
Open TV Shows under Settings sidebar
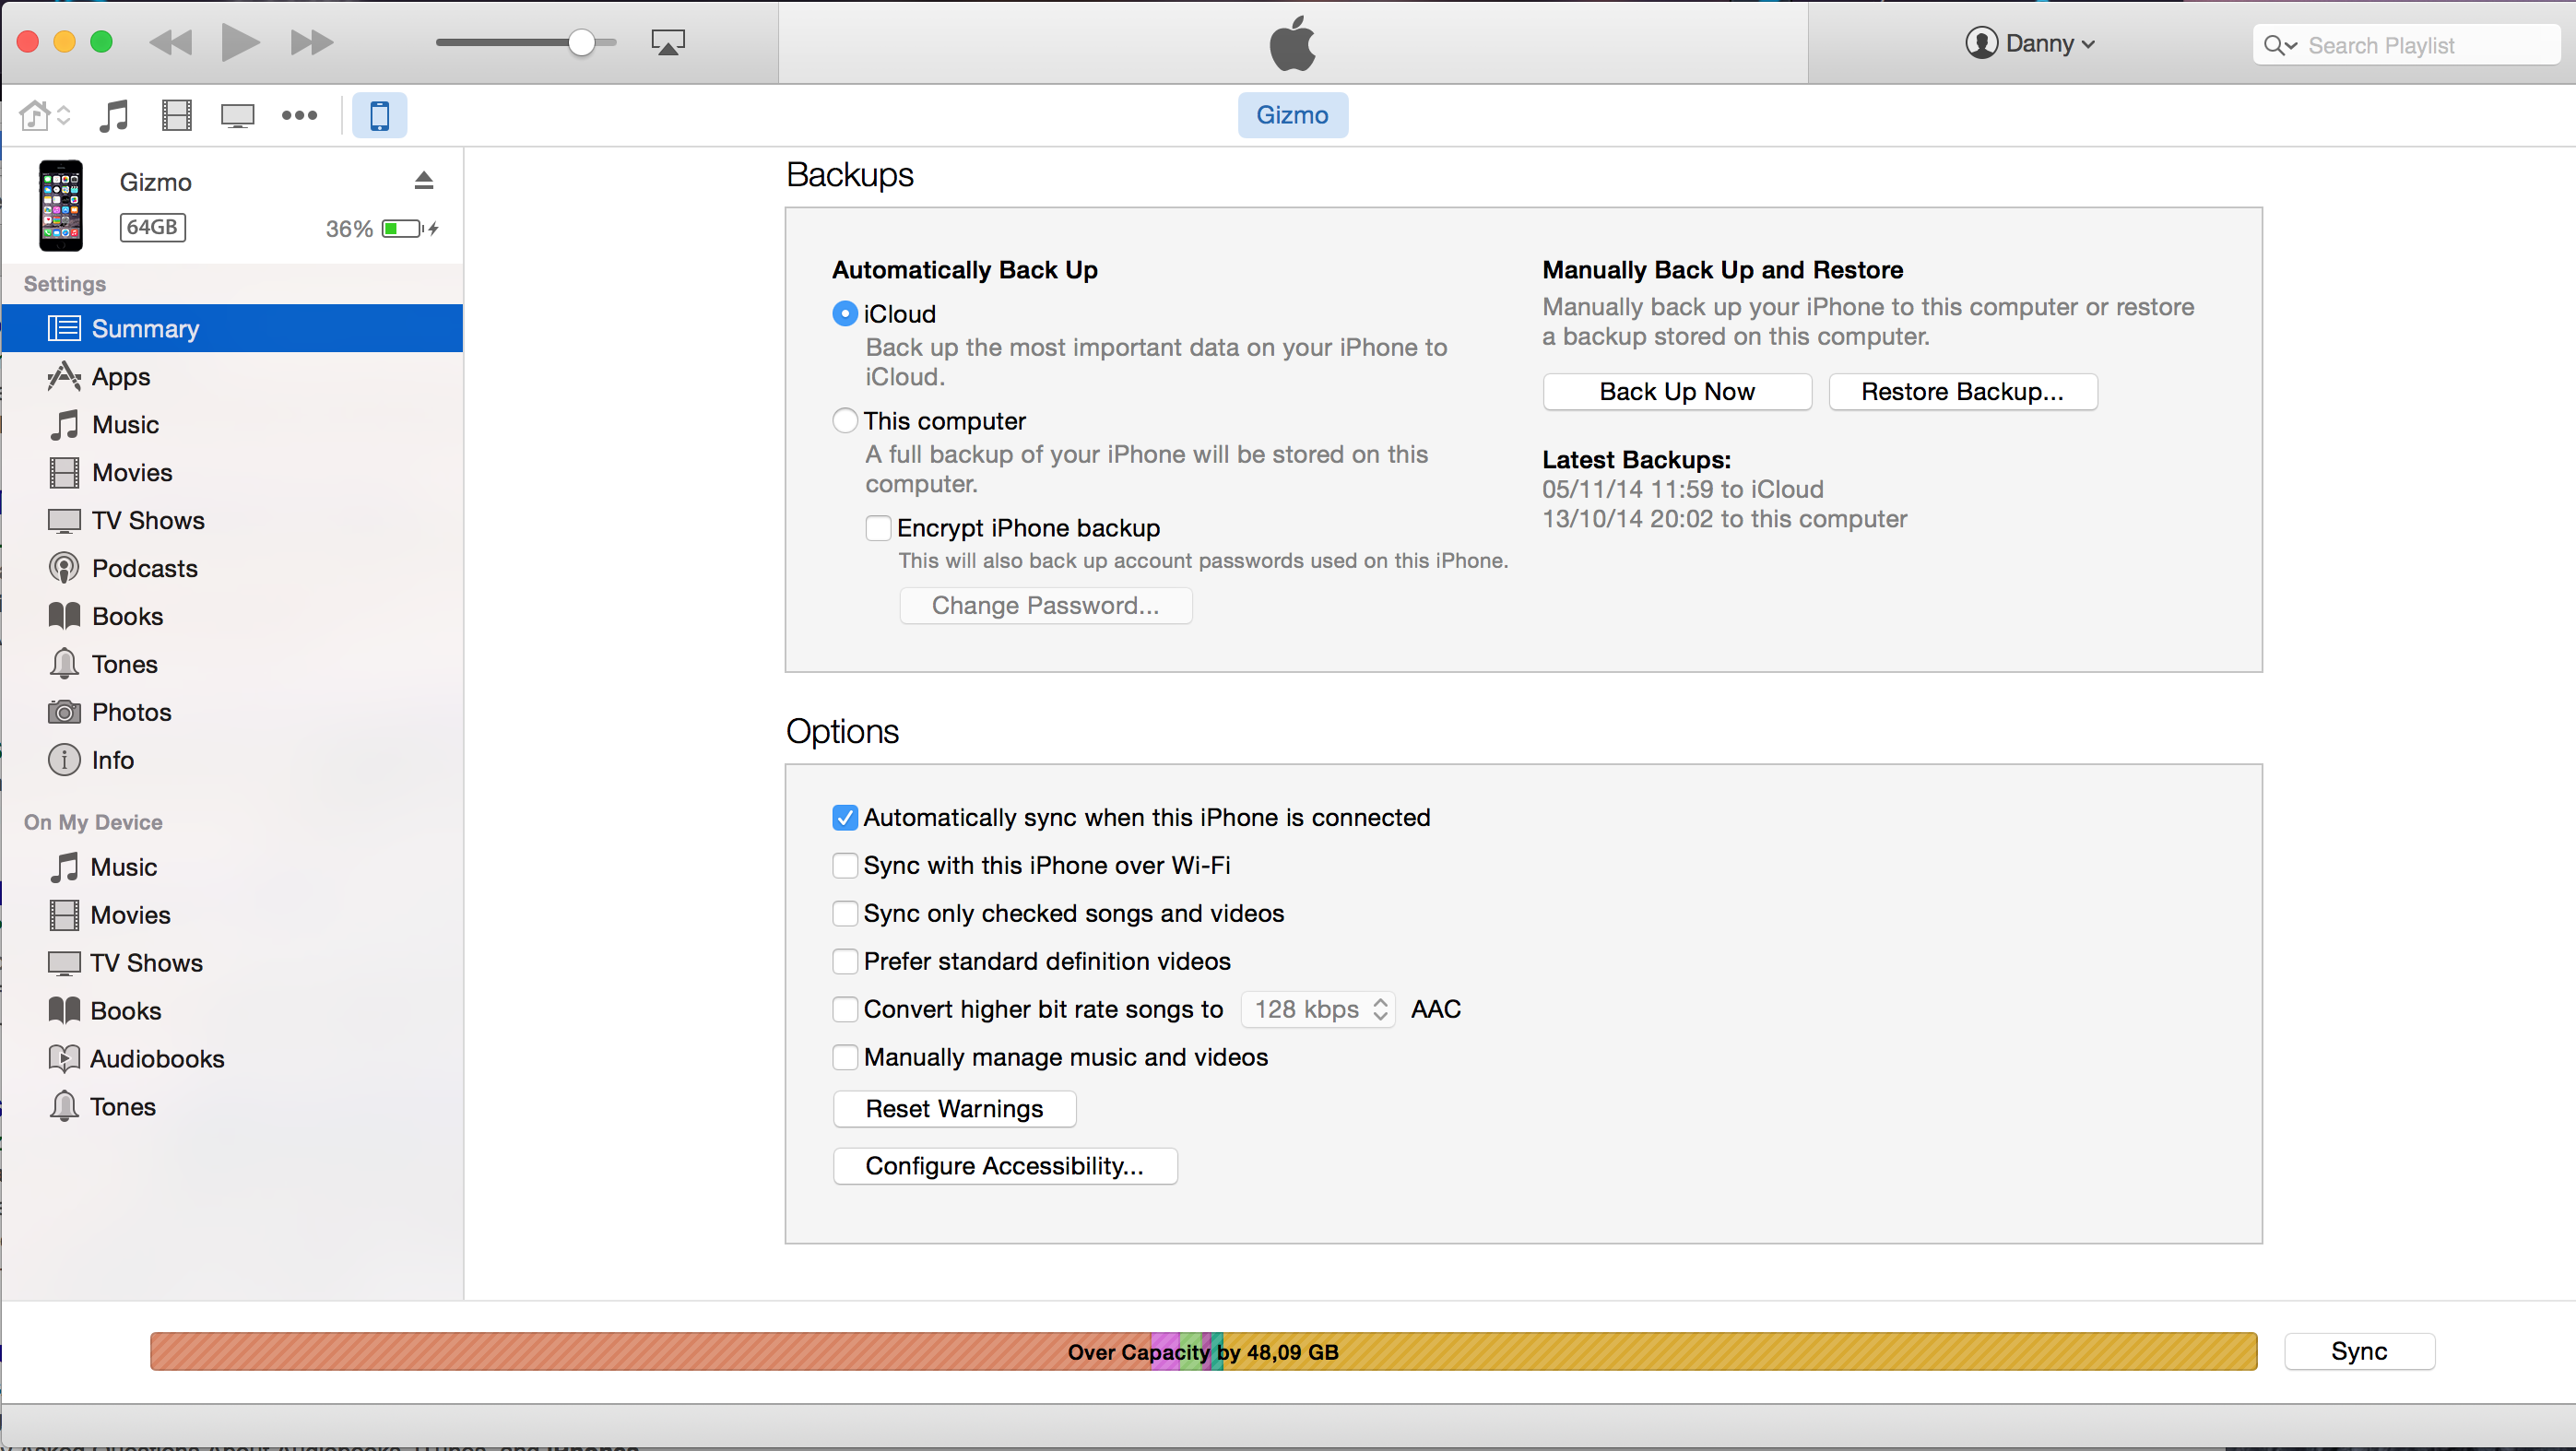click(x=232, y=520)
